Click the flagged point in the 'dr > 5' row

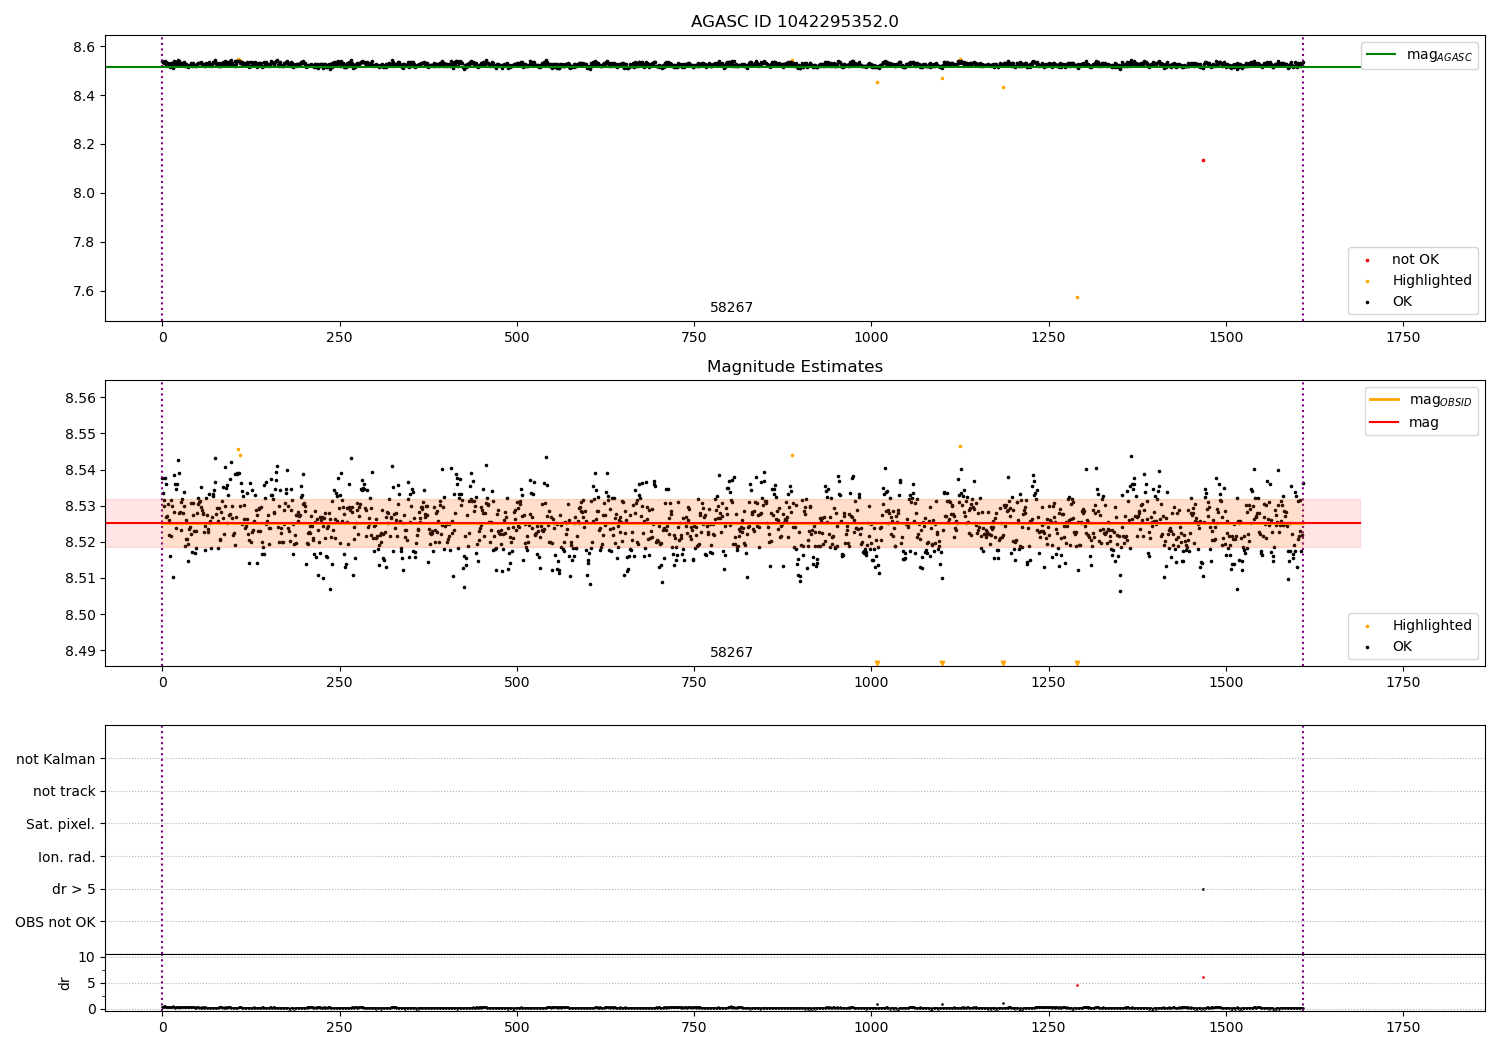(x=1203, y=889)
